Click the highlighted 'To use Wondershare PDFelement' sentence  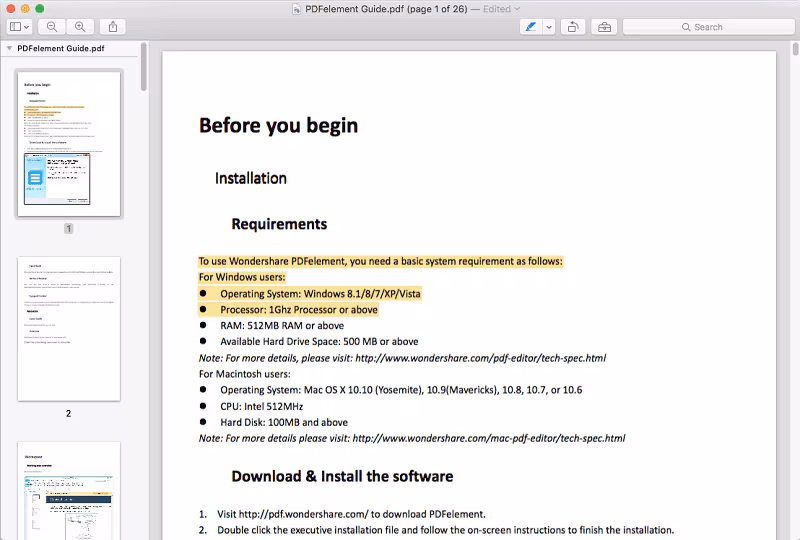pos(381,261)
